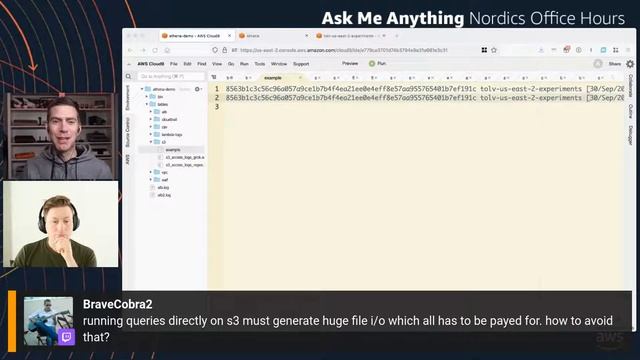Open the Source Control side panel tab
The image size is (640, 360).
tap(128, 132)
